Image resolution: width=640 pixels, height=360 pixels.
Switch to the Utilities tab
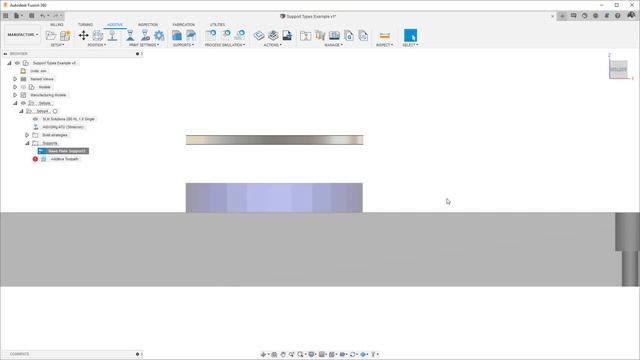(x=217, y=25)
